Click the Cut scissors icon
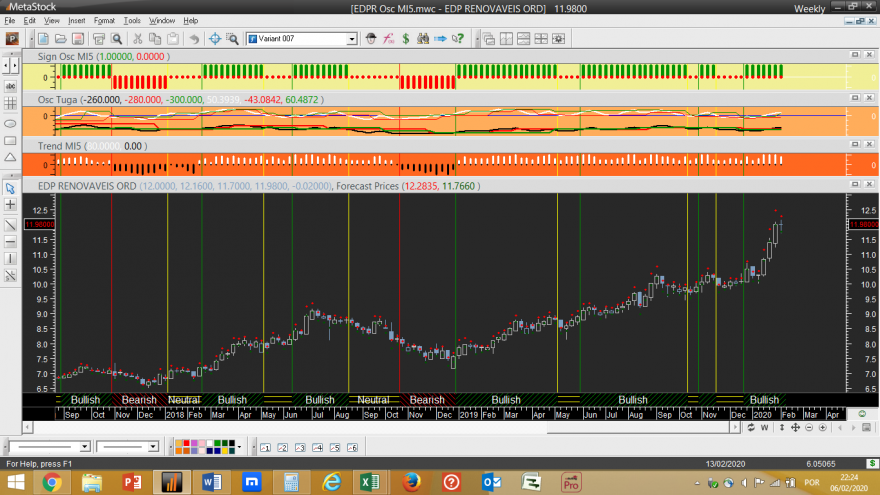 click(138, 39)
